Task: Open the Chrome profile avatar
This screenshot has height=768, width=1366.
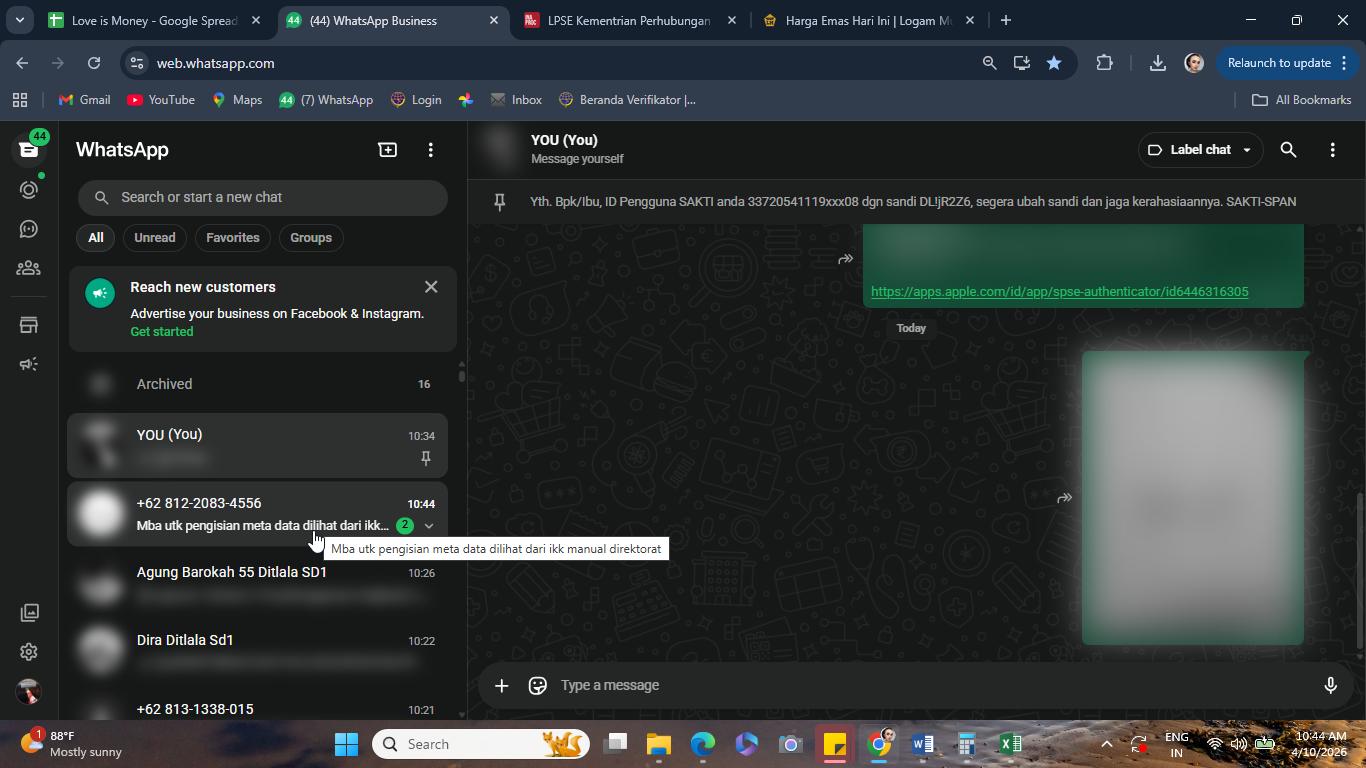Action: [1194, 63]
